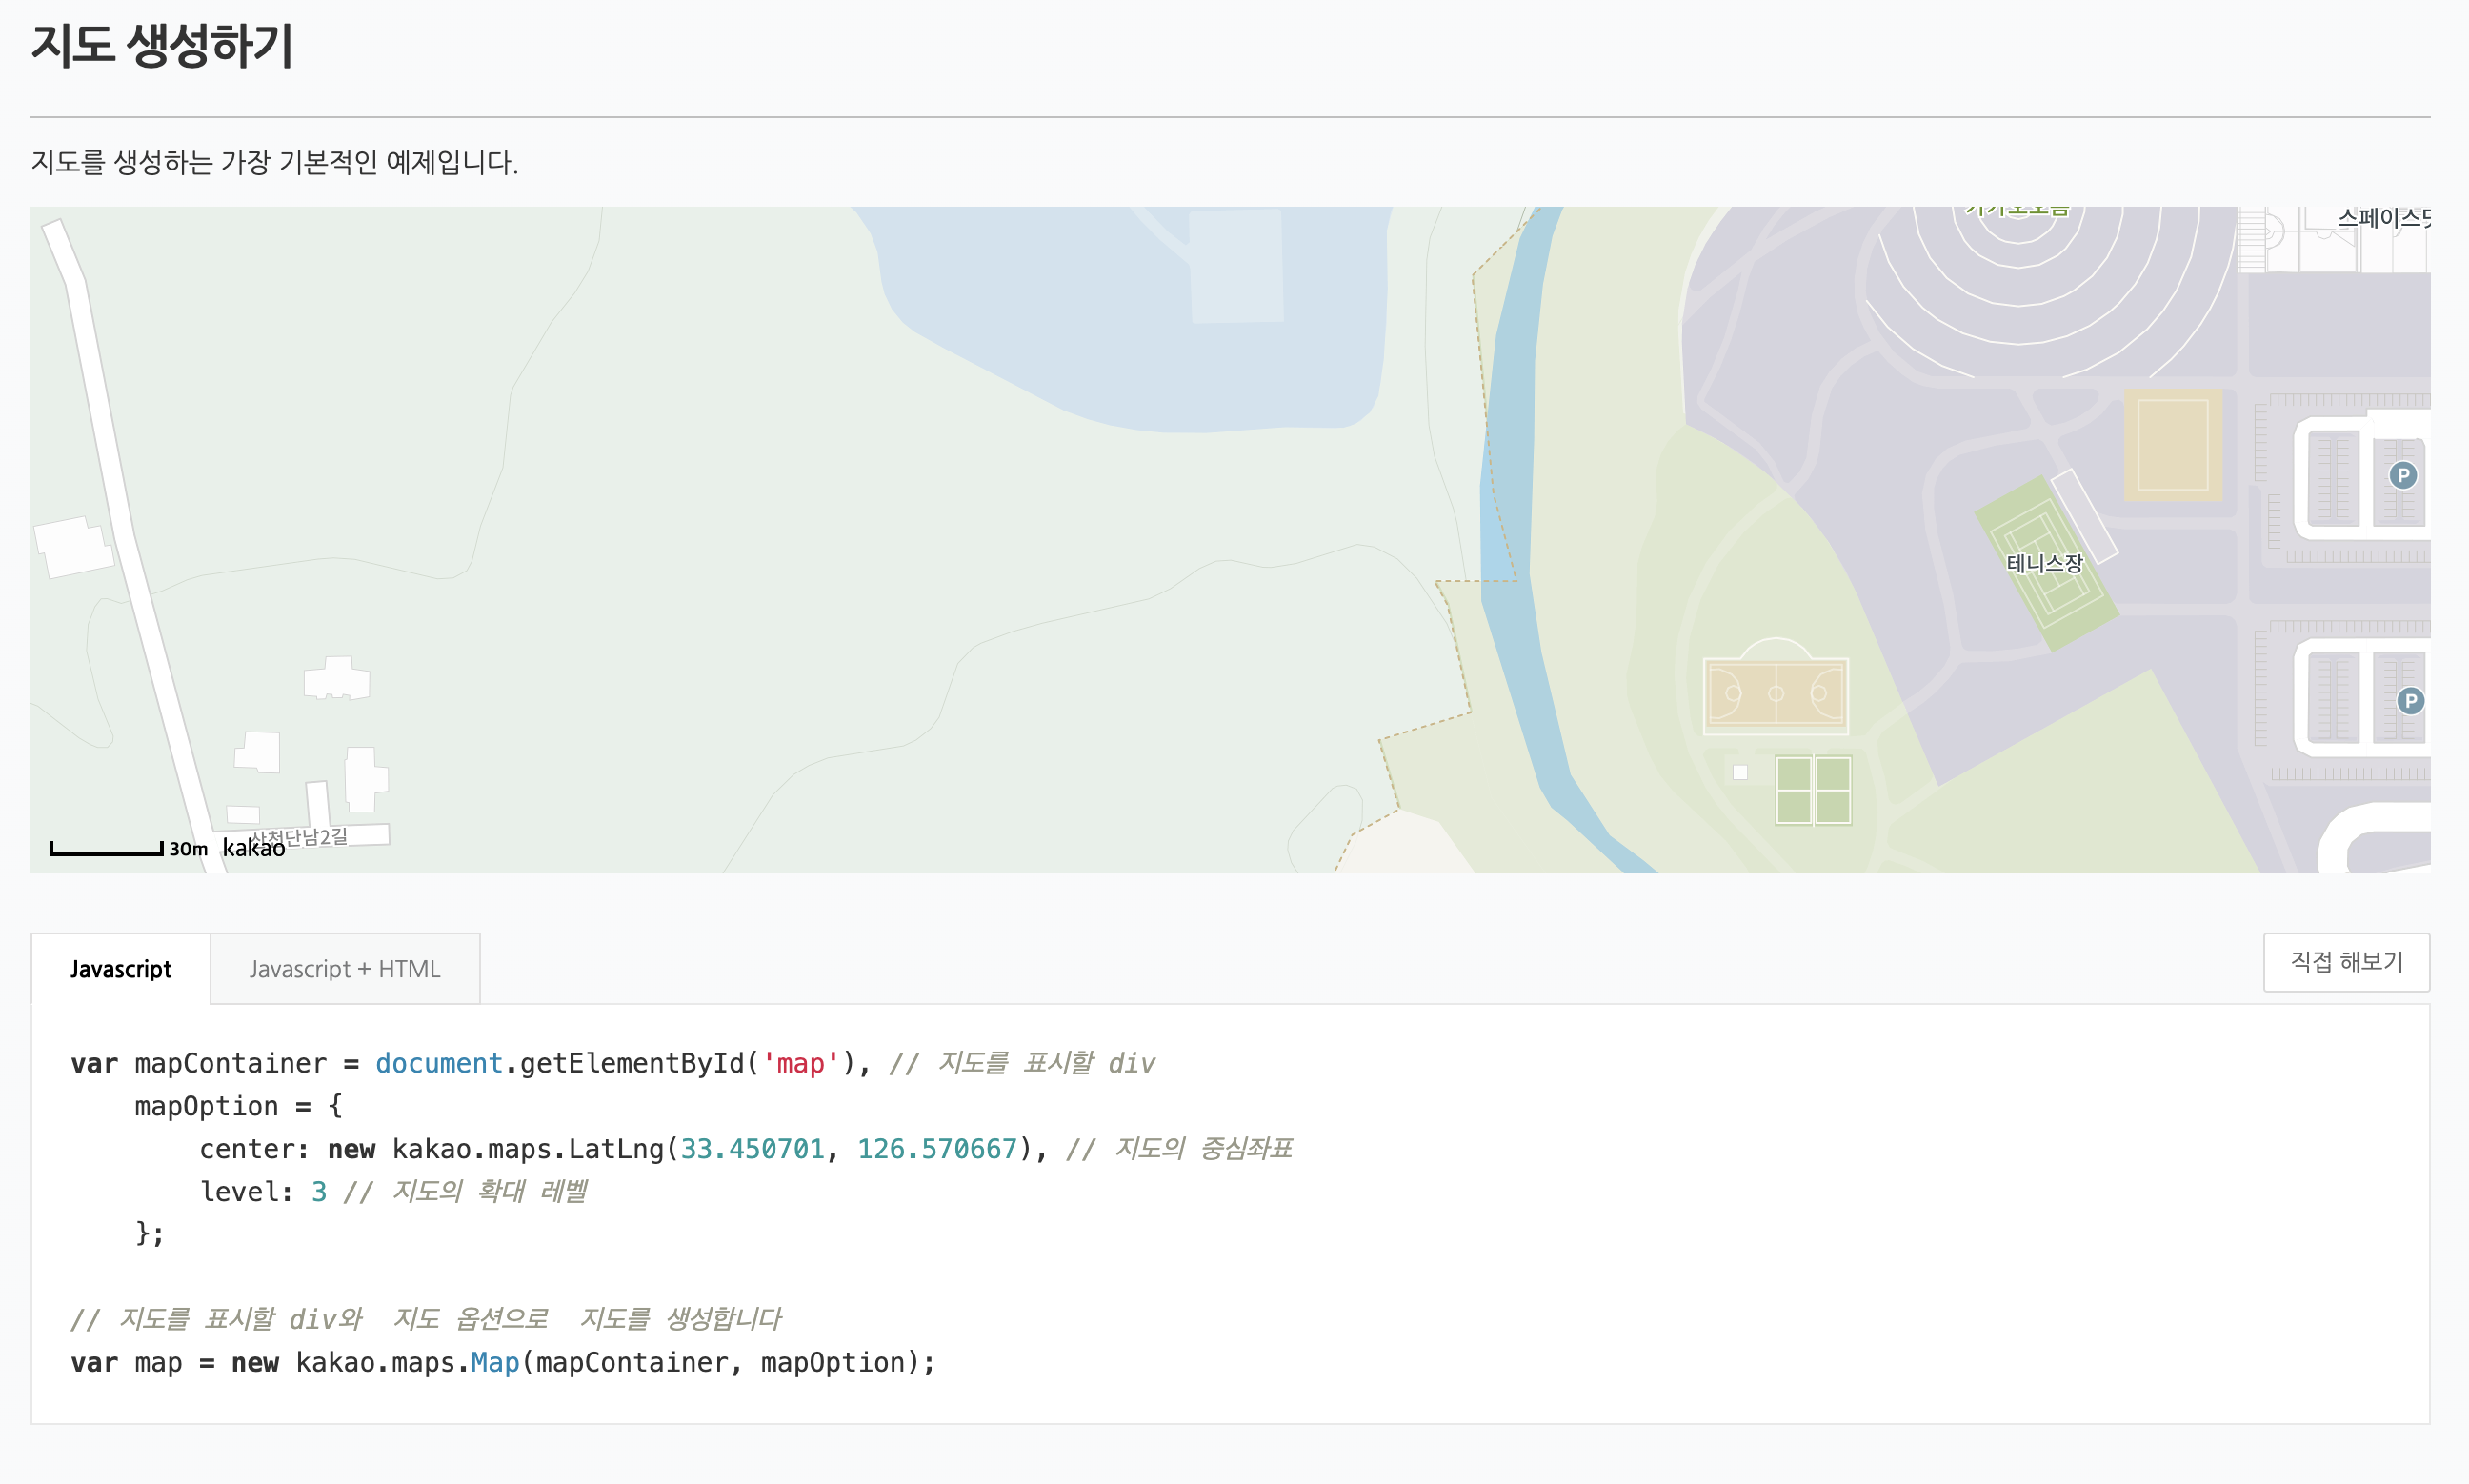The width and height of the screenshot is (2469, 1484).
Task: Click the small white square near basketball court
Action: point(1740,772)
